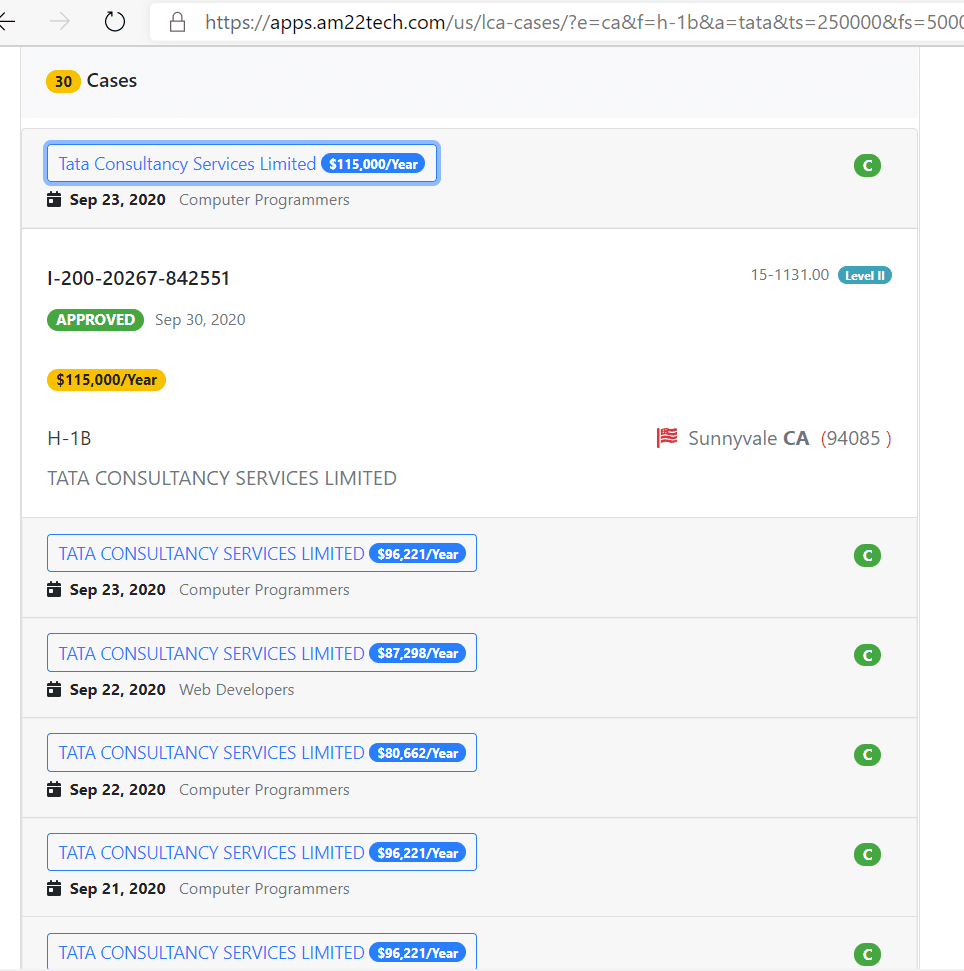Image resolution: width=964 pixels, height=971 pixels.
Task: Click the Level II wage badge
Action: [x=864, y=276]
